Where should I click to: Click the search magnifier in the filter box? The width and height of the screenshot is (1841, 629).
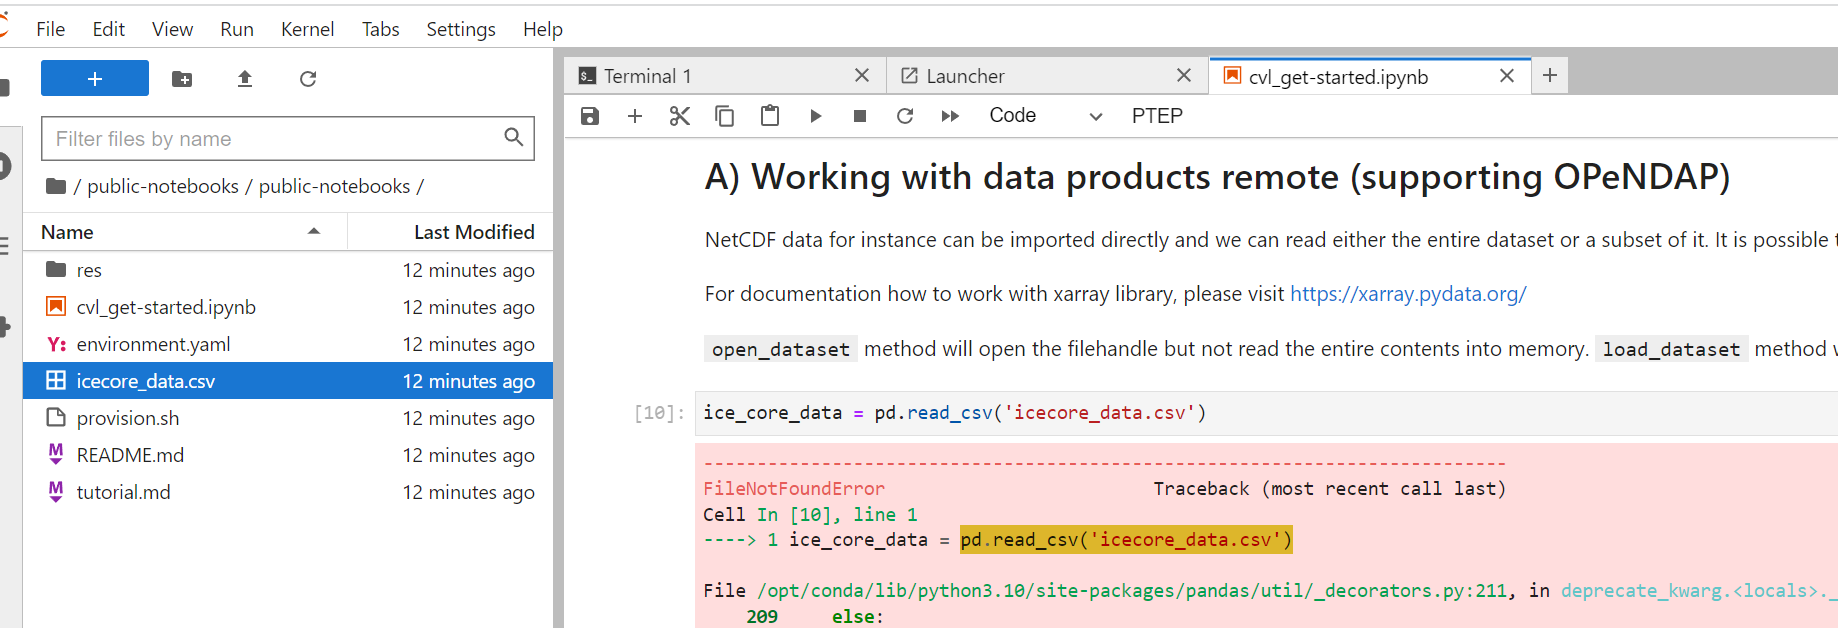pos(513,138)
